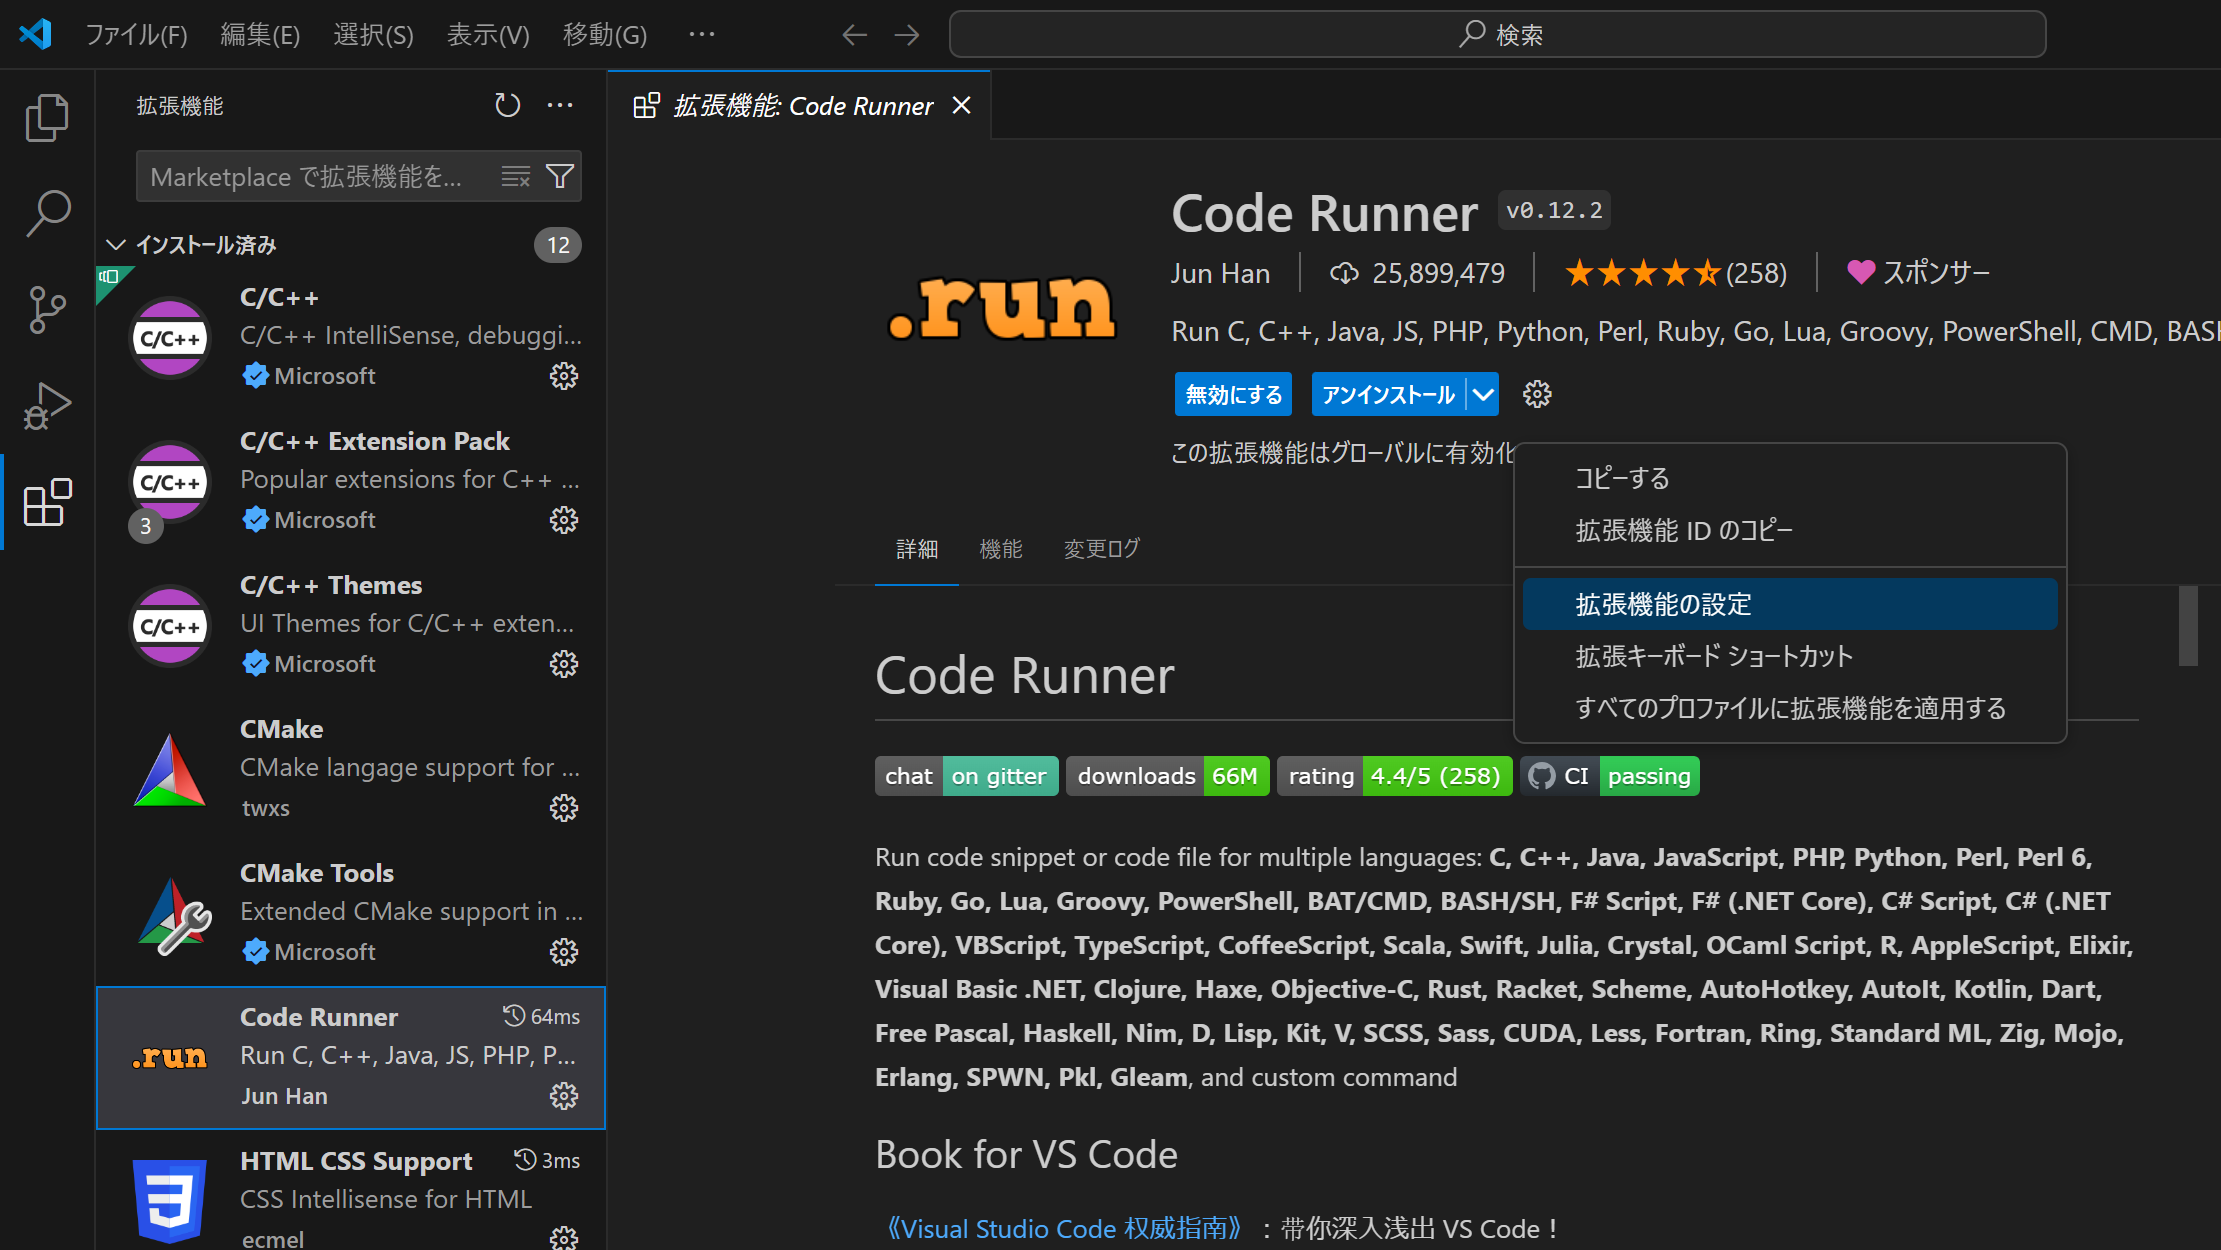Click the downloads 66M badge

(1168, 776)
